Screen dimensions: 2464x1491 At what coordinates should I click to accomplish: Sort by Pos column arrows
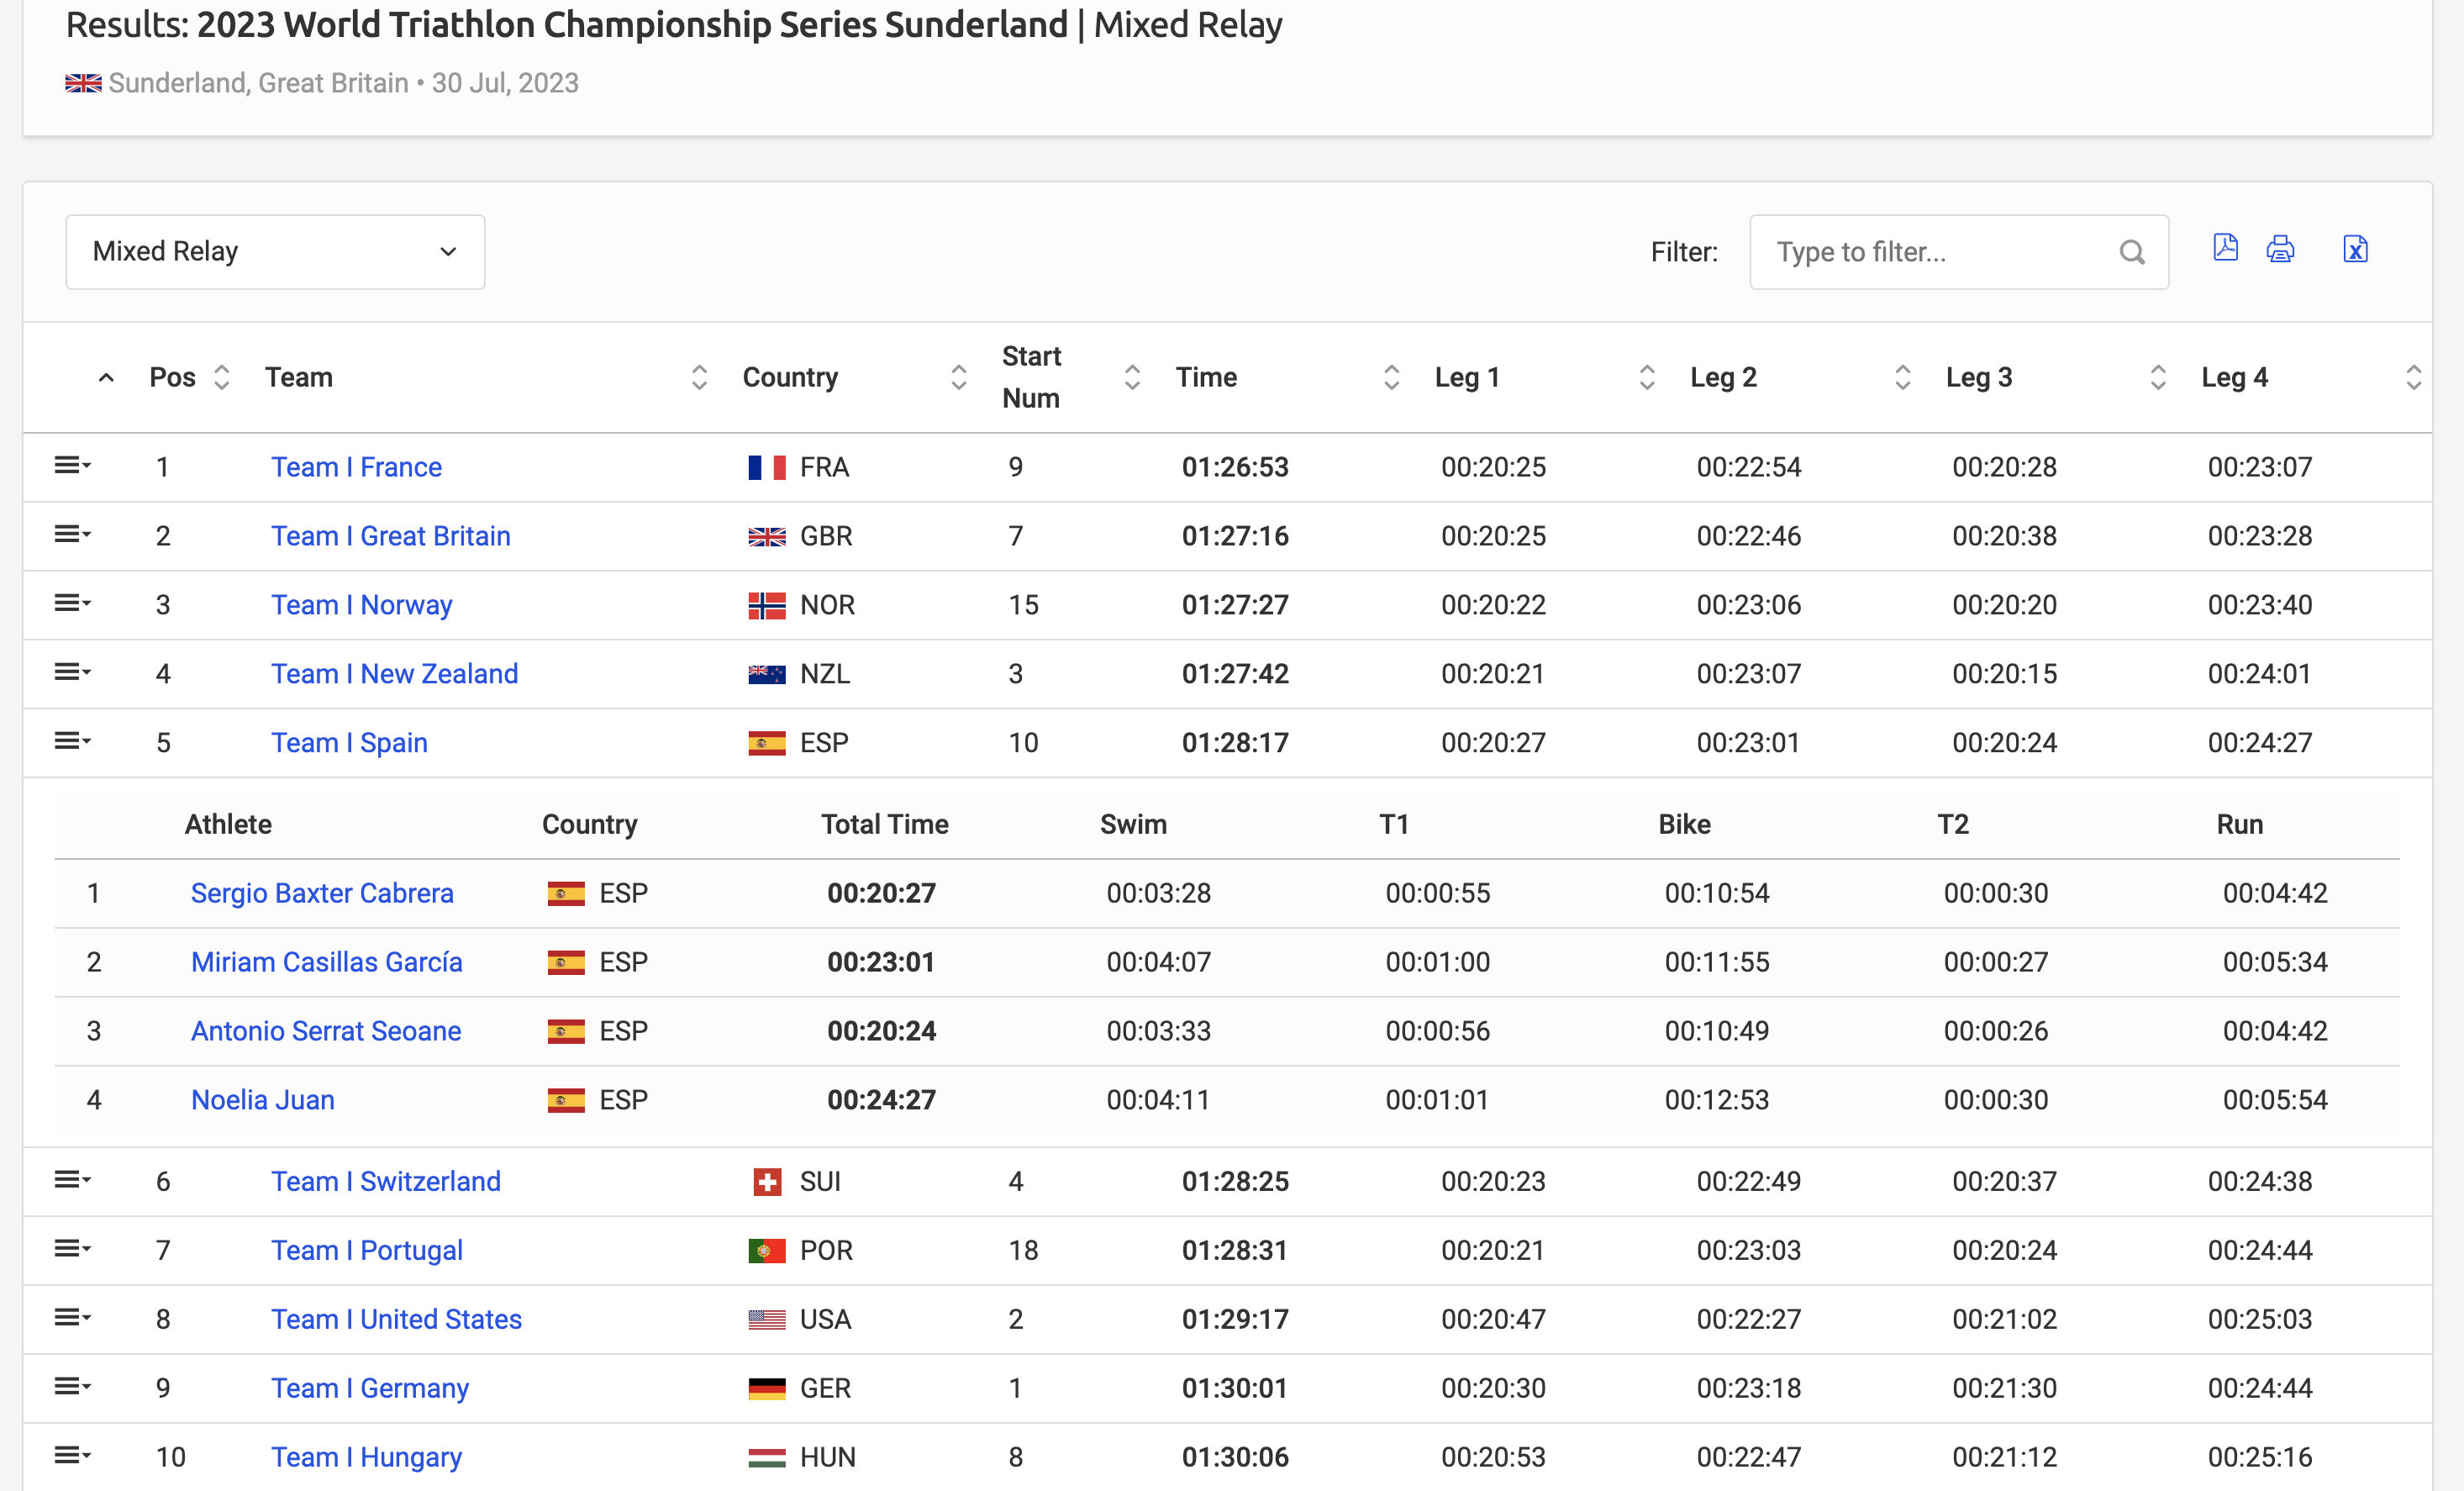click(222, 377)
